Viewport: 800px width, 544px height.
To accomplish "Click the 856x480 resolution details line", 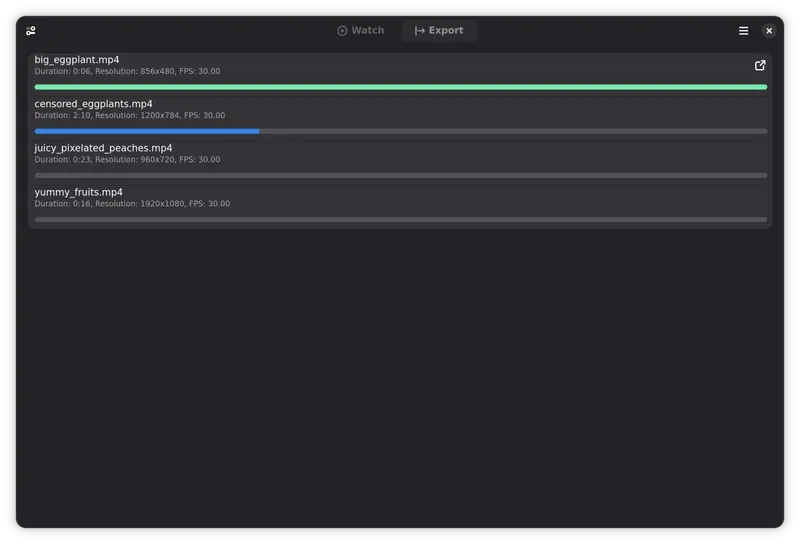I will pos(127,72).
